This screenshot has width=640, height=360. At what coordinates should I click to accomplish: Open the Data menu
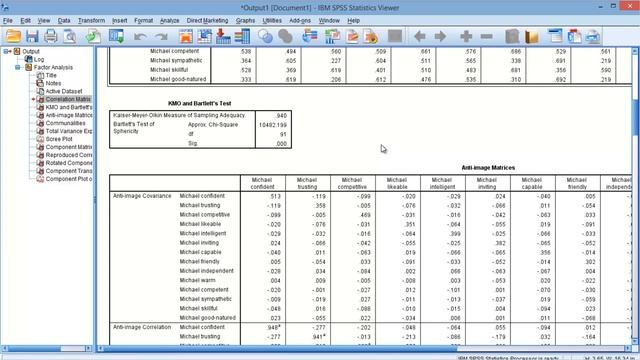coord(64,20)
